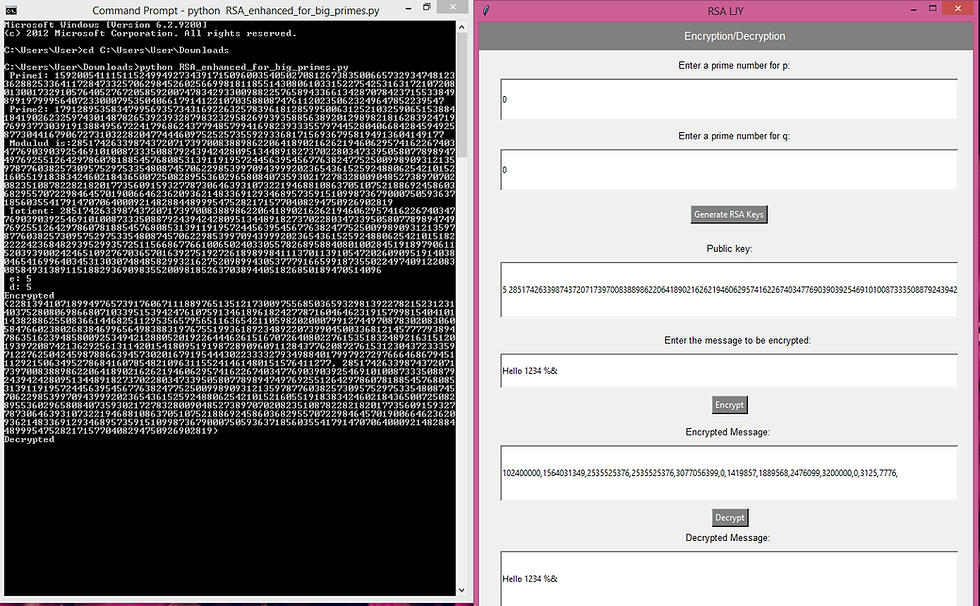Click the Encryption/Decryption header label
The height and width of the screenshot is (606, 980).
[x=734, y=36]
